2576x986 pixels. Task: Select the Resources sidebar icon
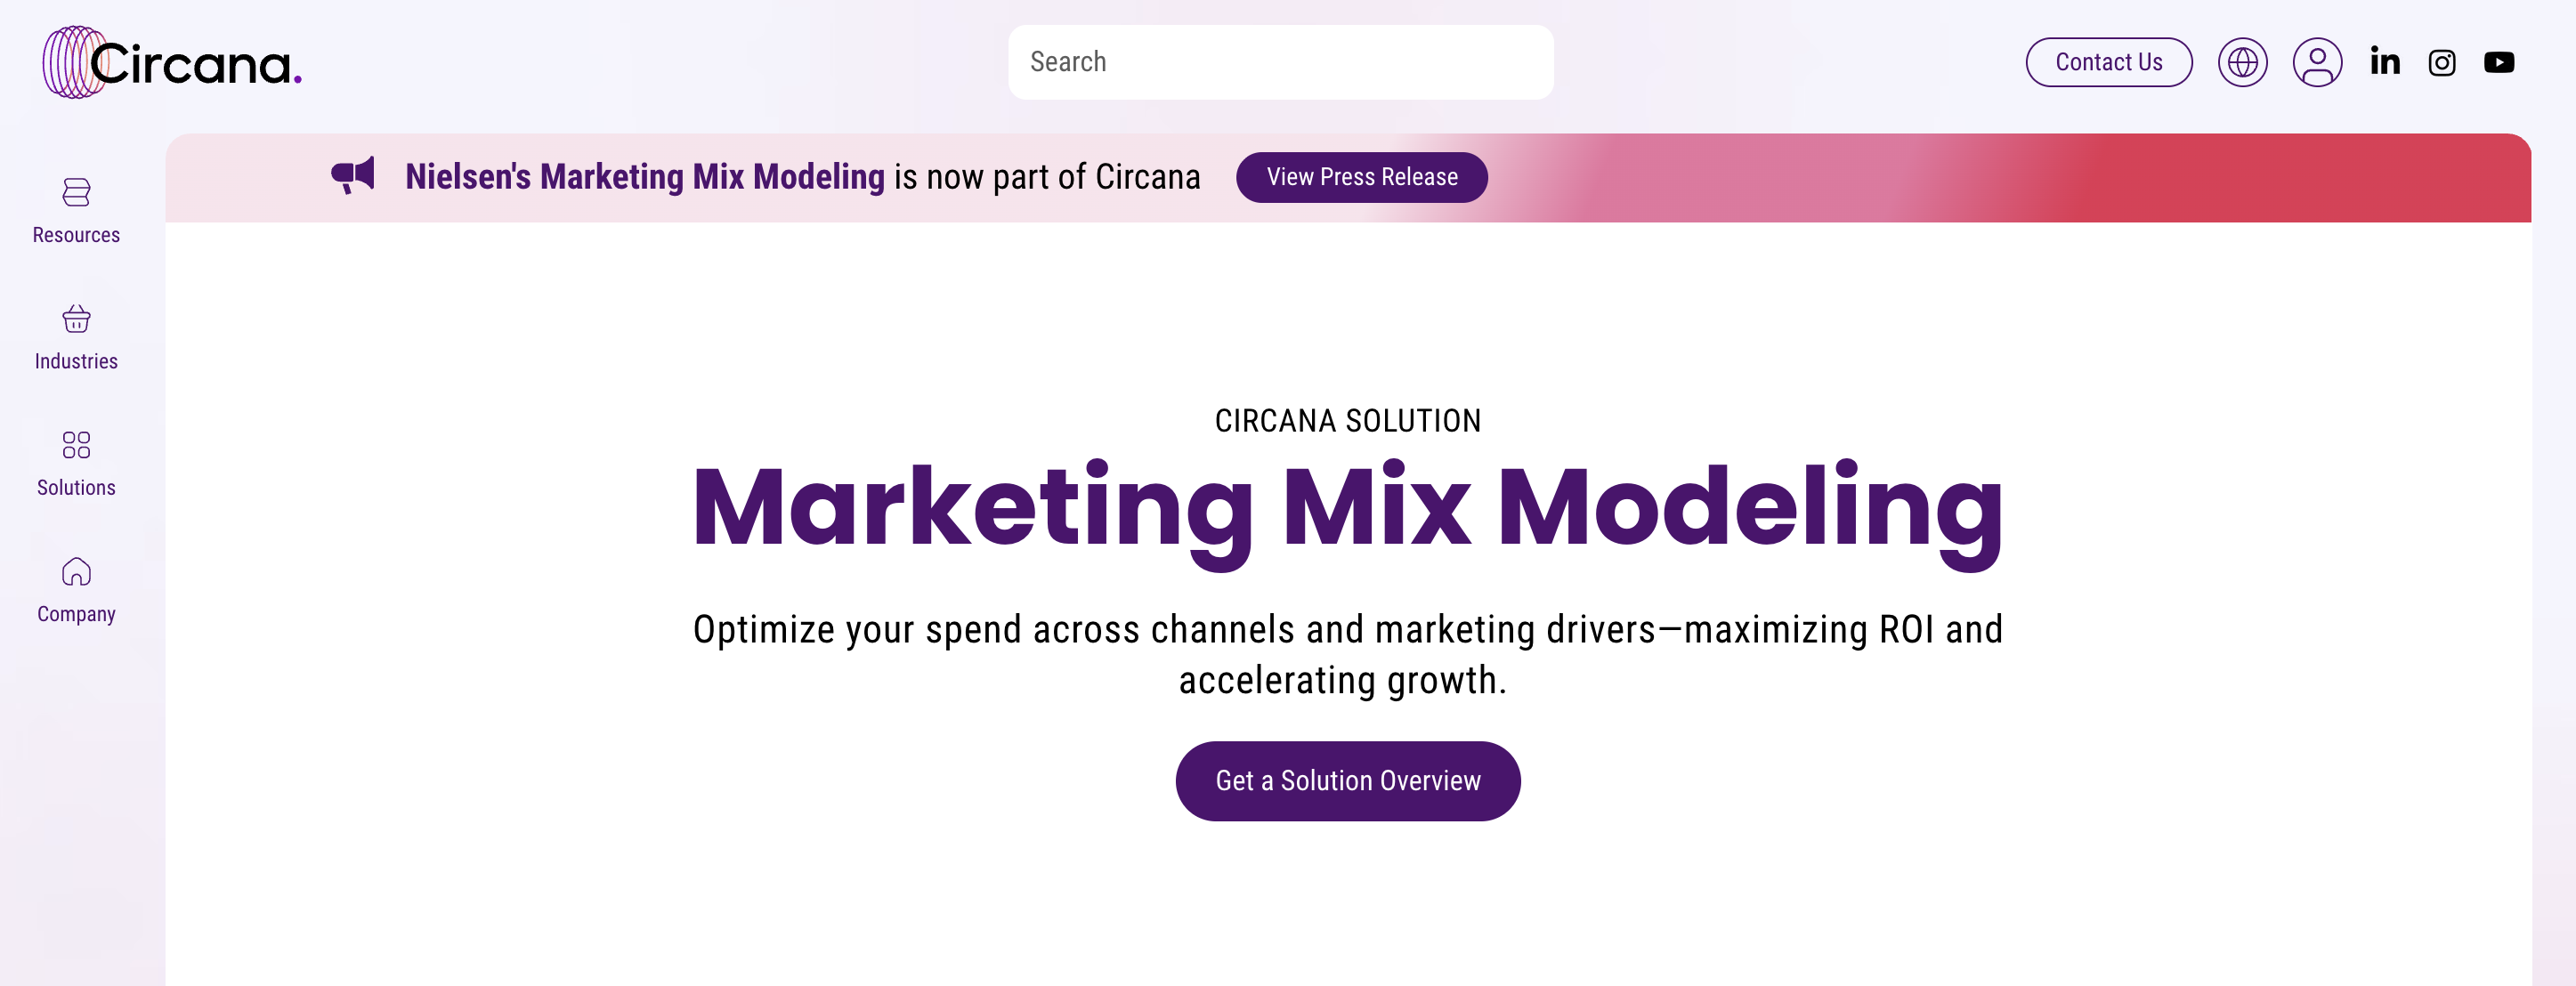tap(76, 193)
